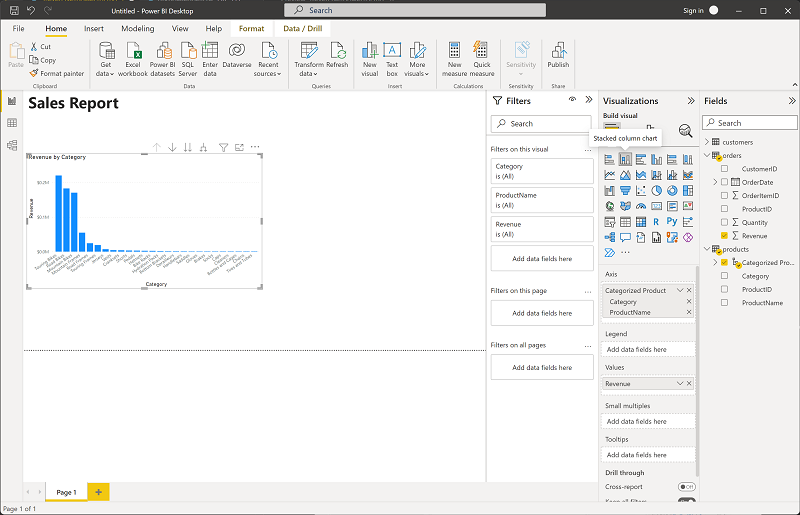Open the Format ribbon tab

[252, 29]
